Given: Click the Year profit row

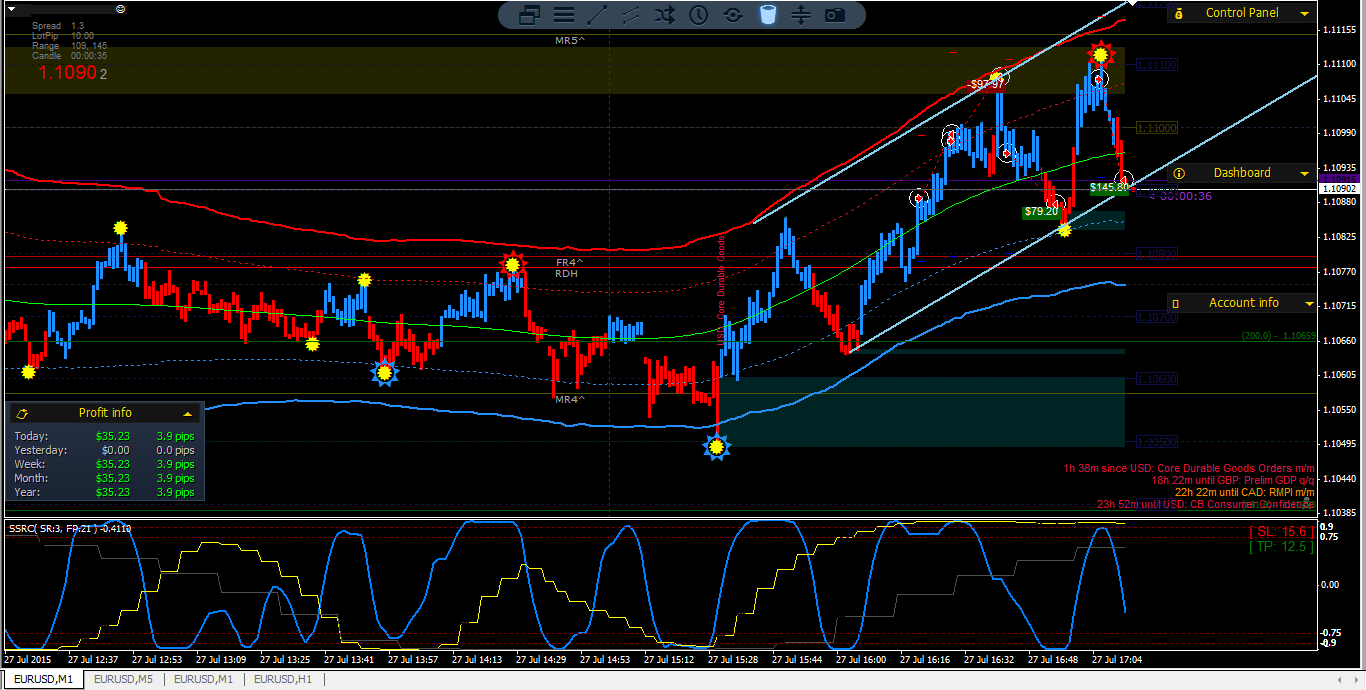Looking at the screenshot, I should click(x=105, y=492).
